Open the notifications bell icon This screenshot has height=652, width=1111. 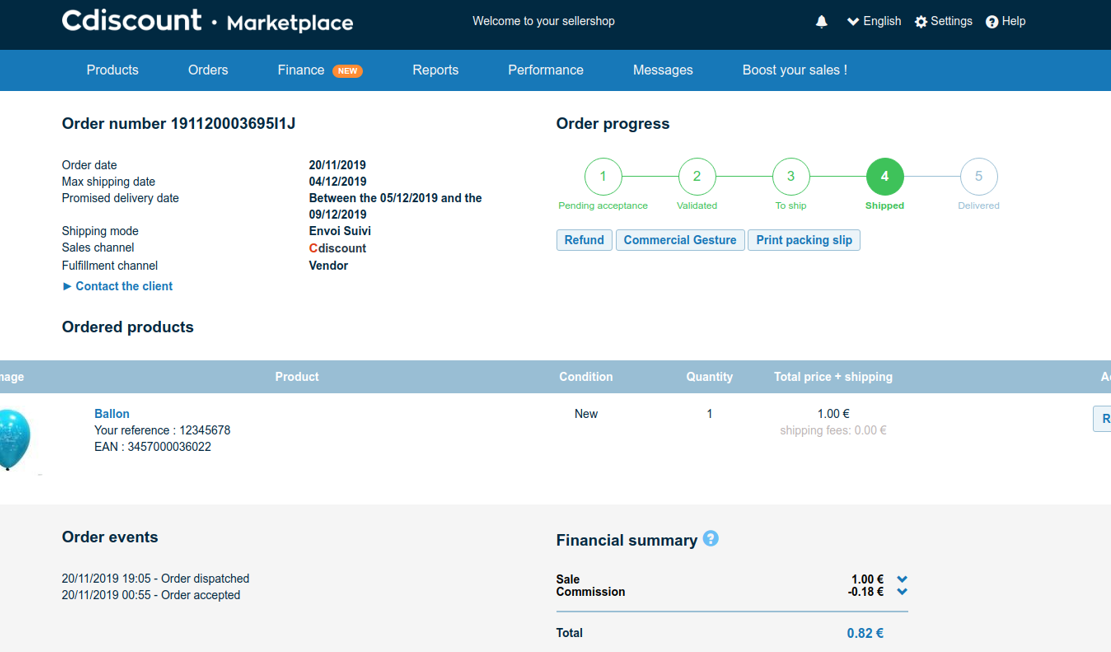821,21
